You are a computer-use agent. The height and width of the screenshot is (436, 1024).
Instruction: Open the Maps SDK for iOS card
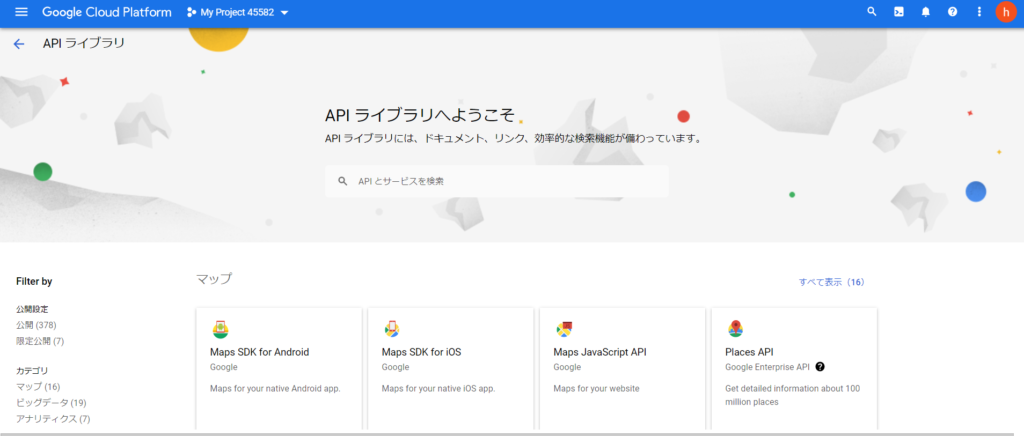click(x=451, y=369)
